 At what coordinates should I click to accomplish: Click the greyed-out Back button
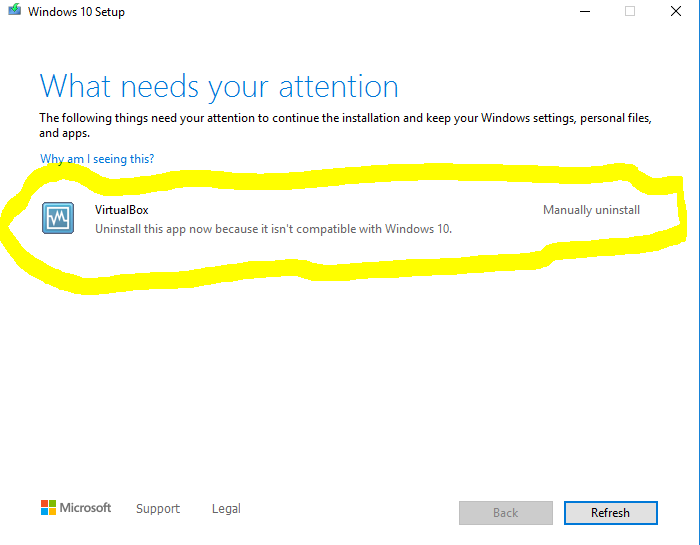tap(505, 513)
